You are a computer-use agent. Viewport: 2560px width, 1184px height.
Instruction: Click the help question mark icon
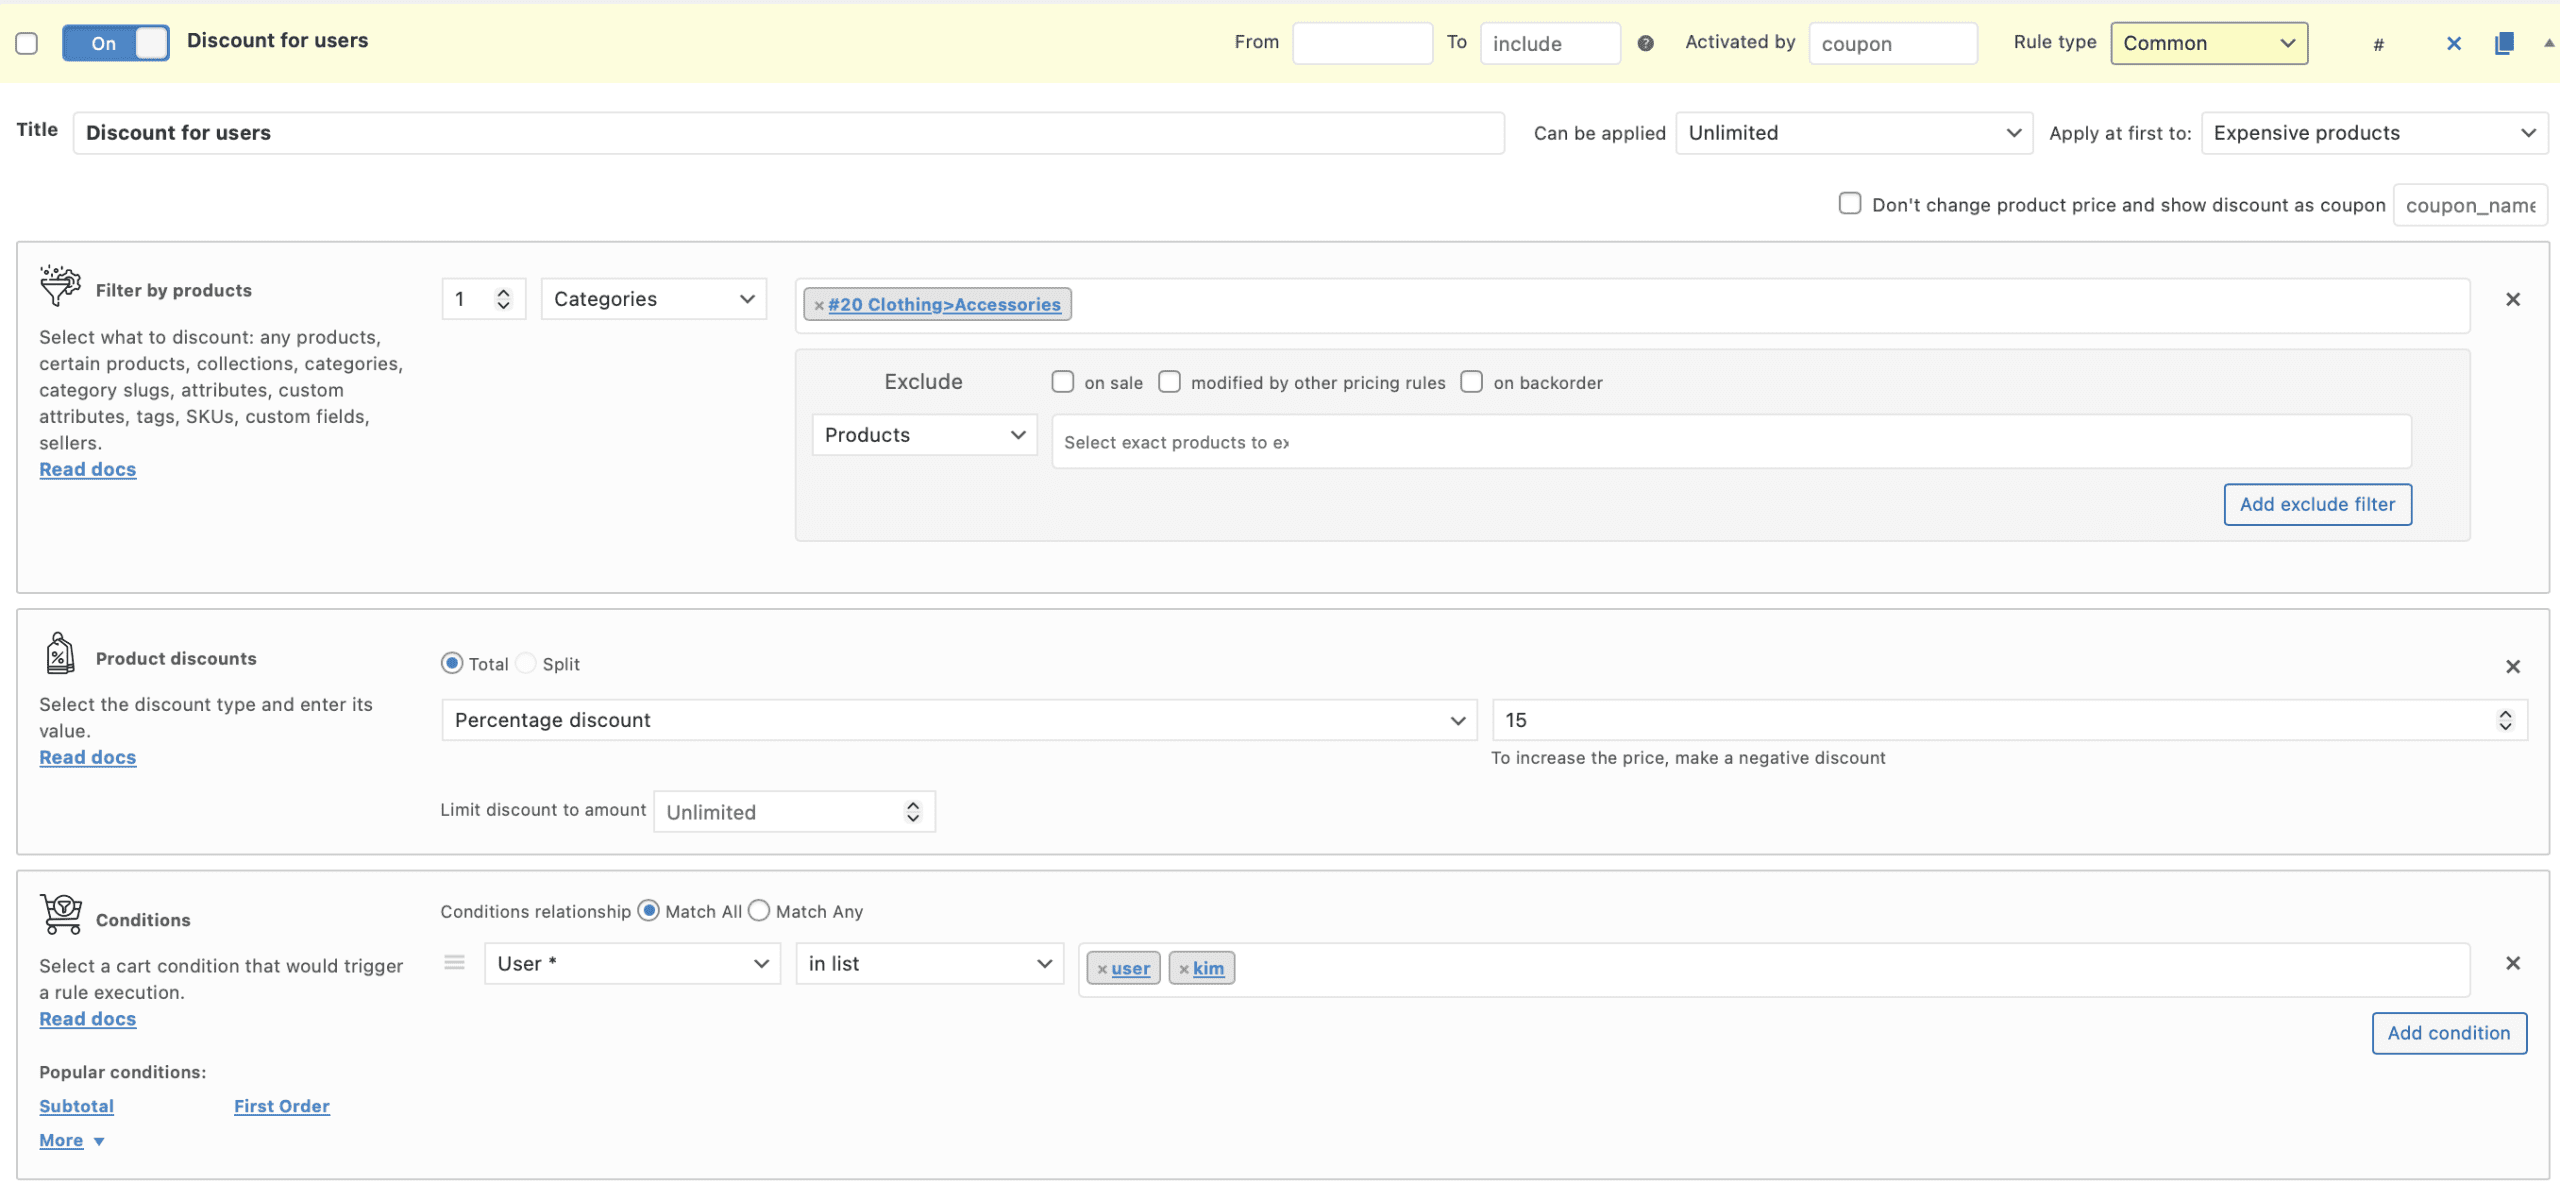click(x=1645, y=43)
